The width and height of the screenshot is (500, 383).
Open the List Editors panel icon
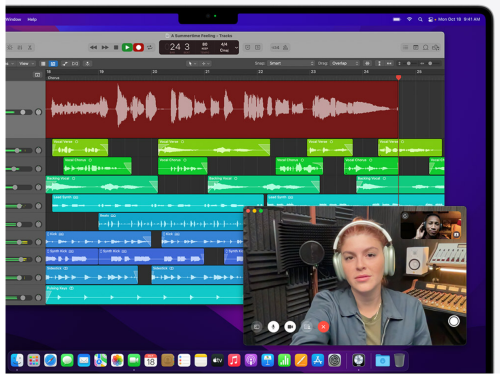point(405,47)
